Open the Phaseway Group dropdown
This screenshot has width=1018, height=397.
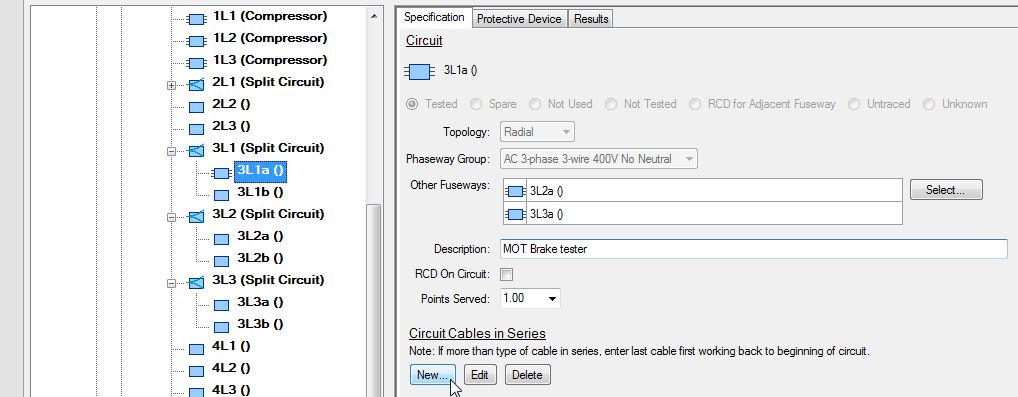coord(599,159)
